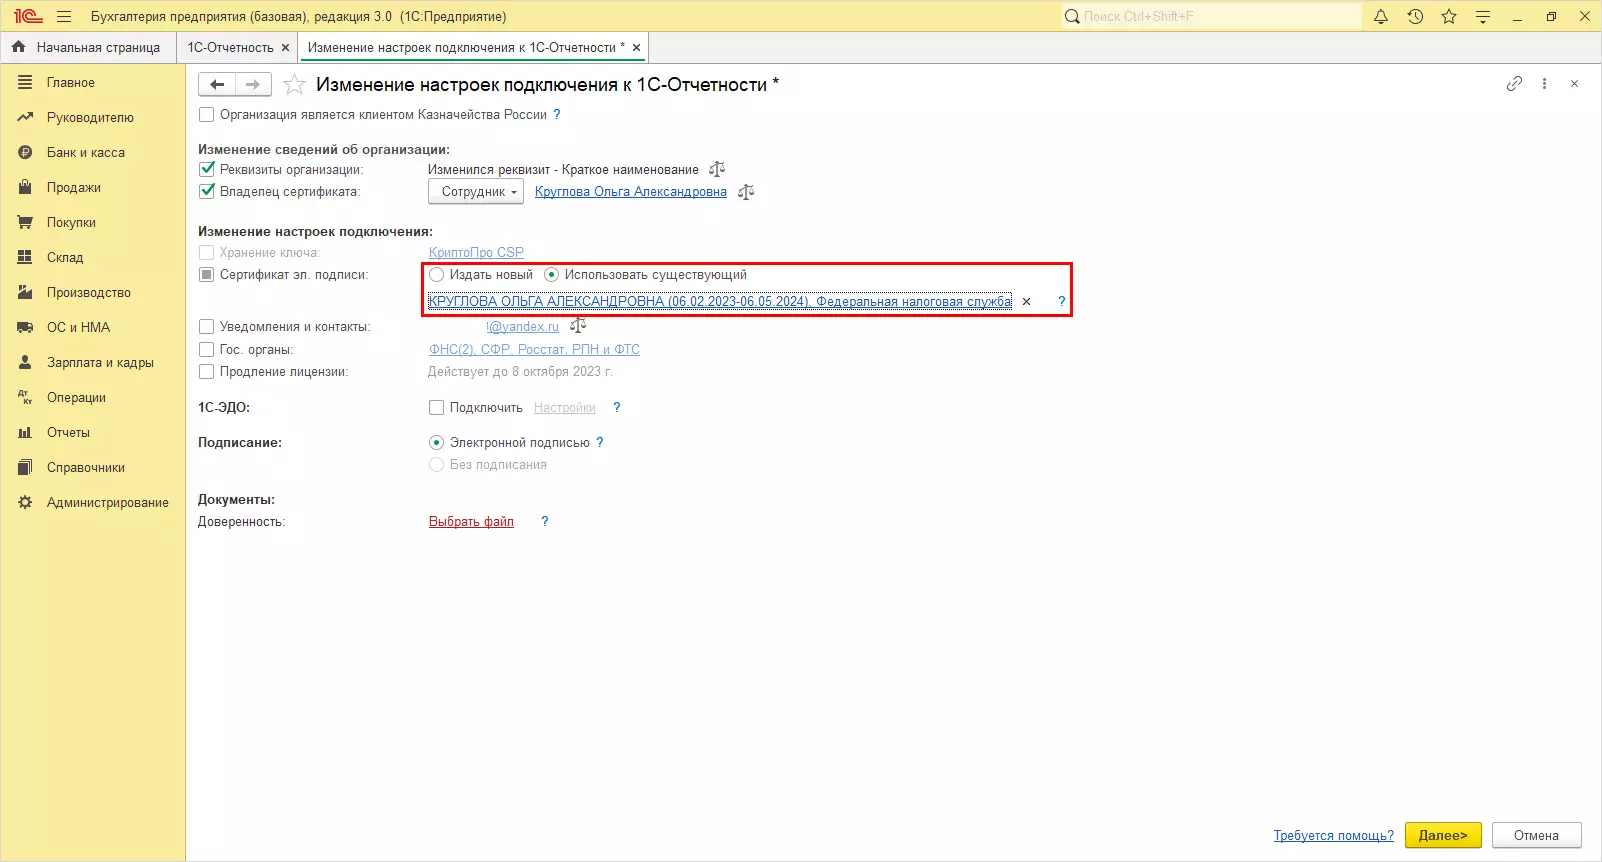Go forward with the right arrow button
This screenshot has width=1602, height=862.
pos(253,85)
